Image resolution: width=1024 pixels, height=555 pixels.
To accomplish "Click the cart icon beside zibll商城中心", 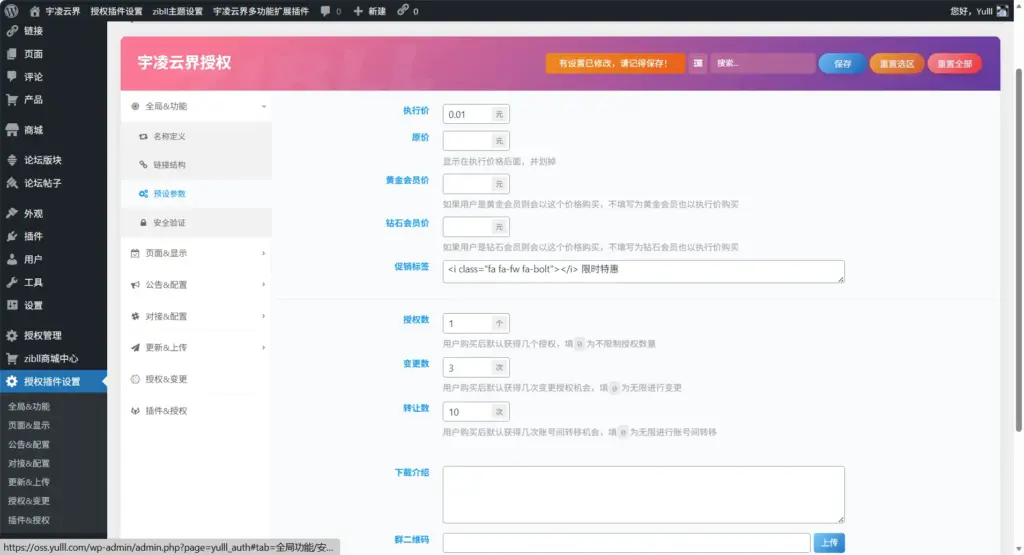I will 12,358.
